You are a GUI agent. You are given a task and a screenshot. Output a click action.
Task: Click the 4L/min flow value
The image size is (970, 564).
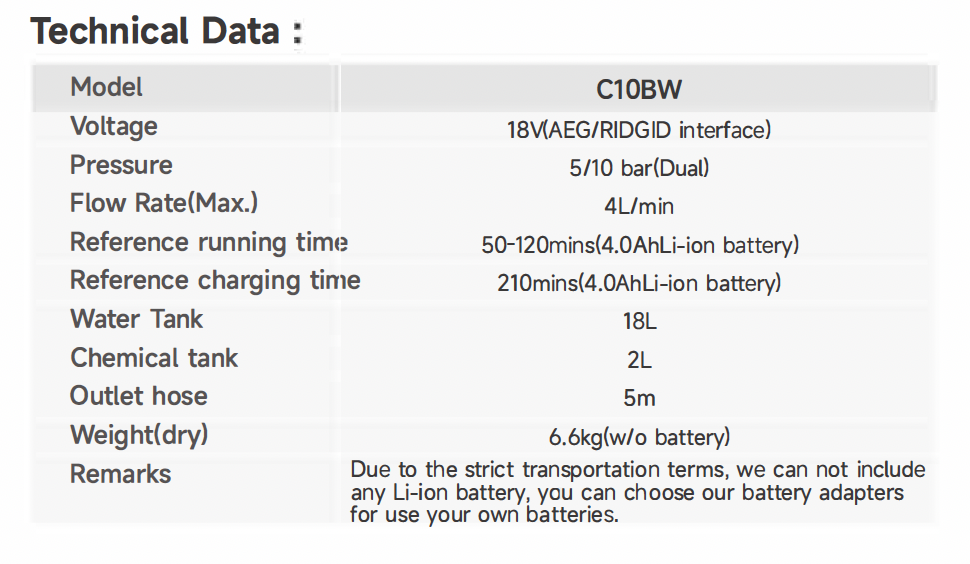pyautogui.click(x=639, y=207)
